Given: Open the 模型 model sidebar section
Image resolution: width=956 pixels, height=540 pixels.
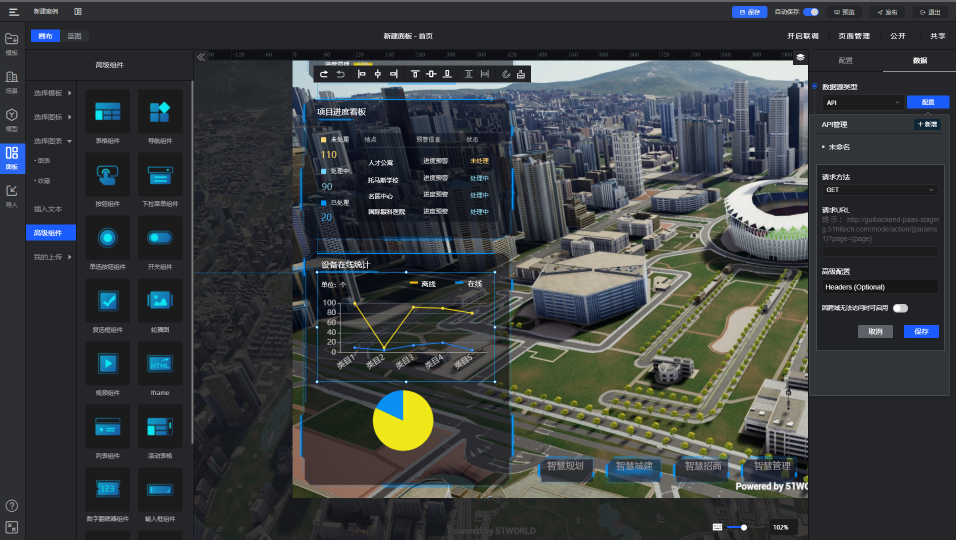Looking at the screenshot, I should pyautogui.click(x=12, y=120).
